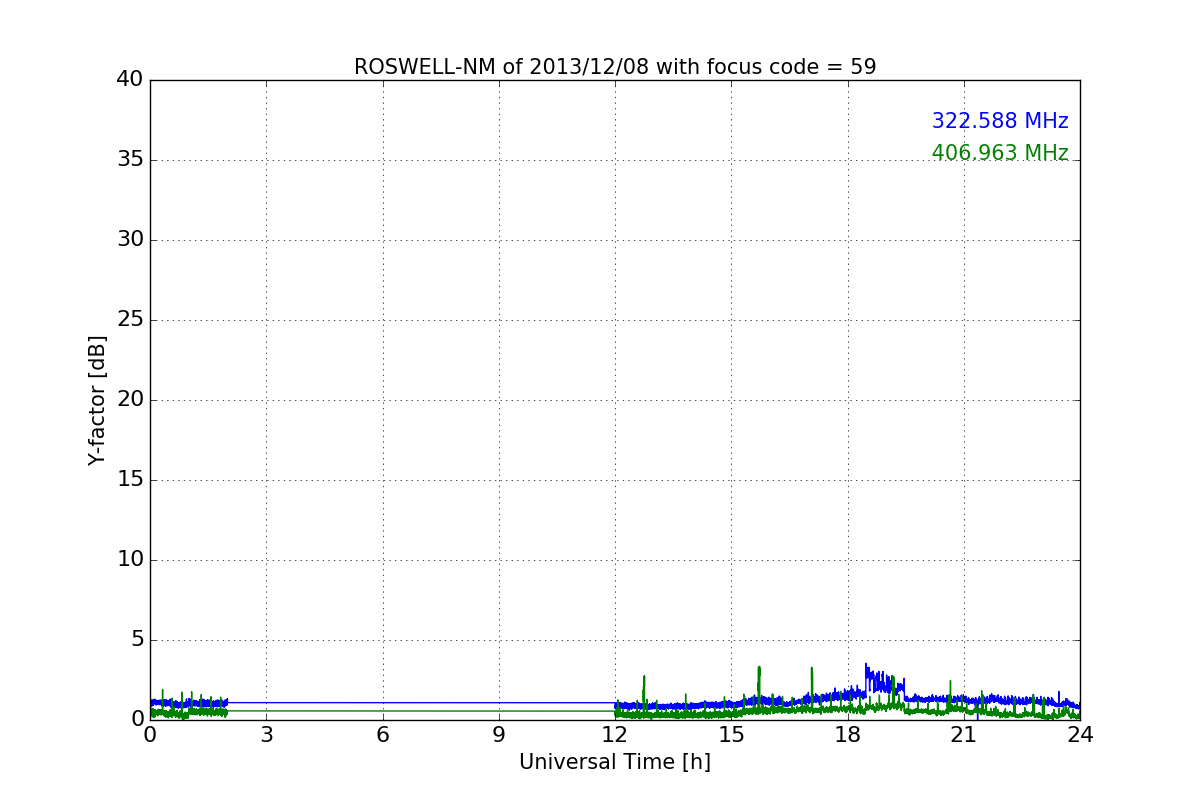Viewport: 1200px width, 800px height.
Task: Click y-axis tick label 30
Action: 130,240
